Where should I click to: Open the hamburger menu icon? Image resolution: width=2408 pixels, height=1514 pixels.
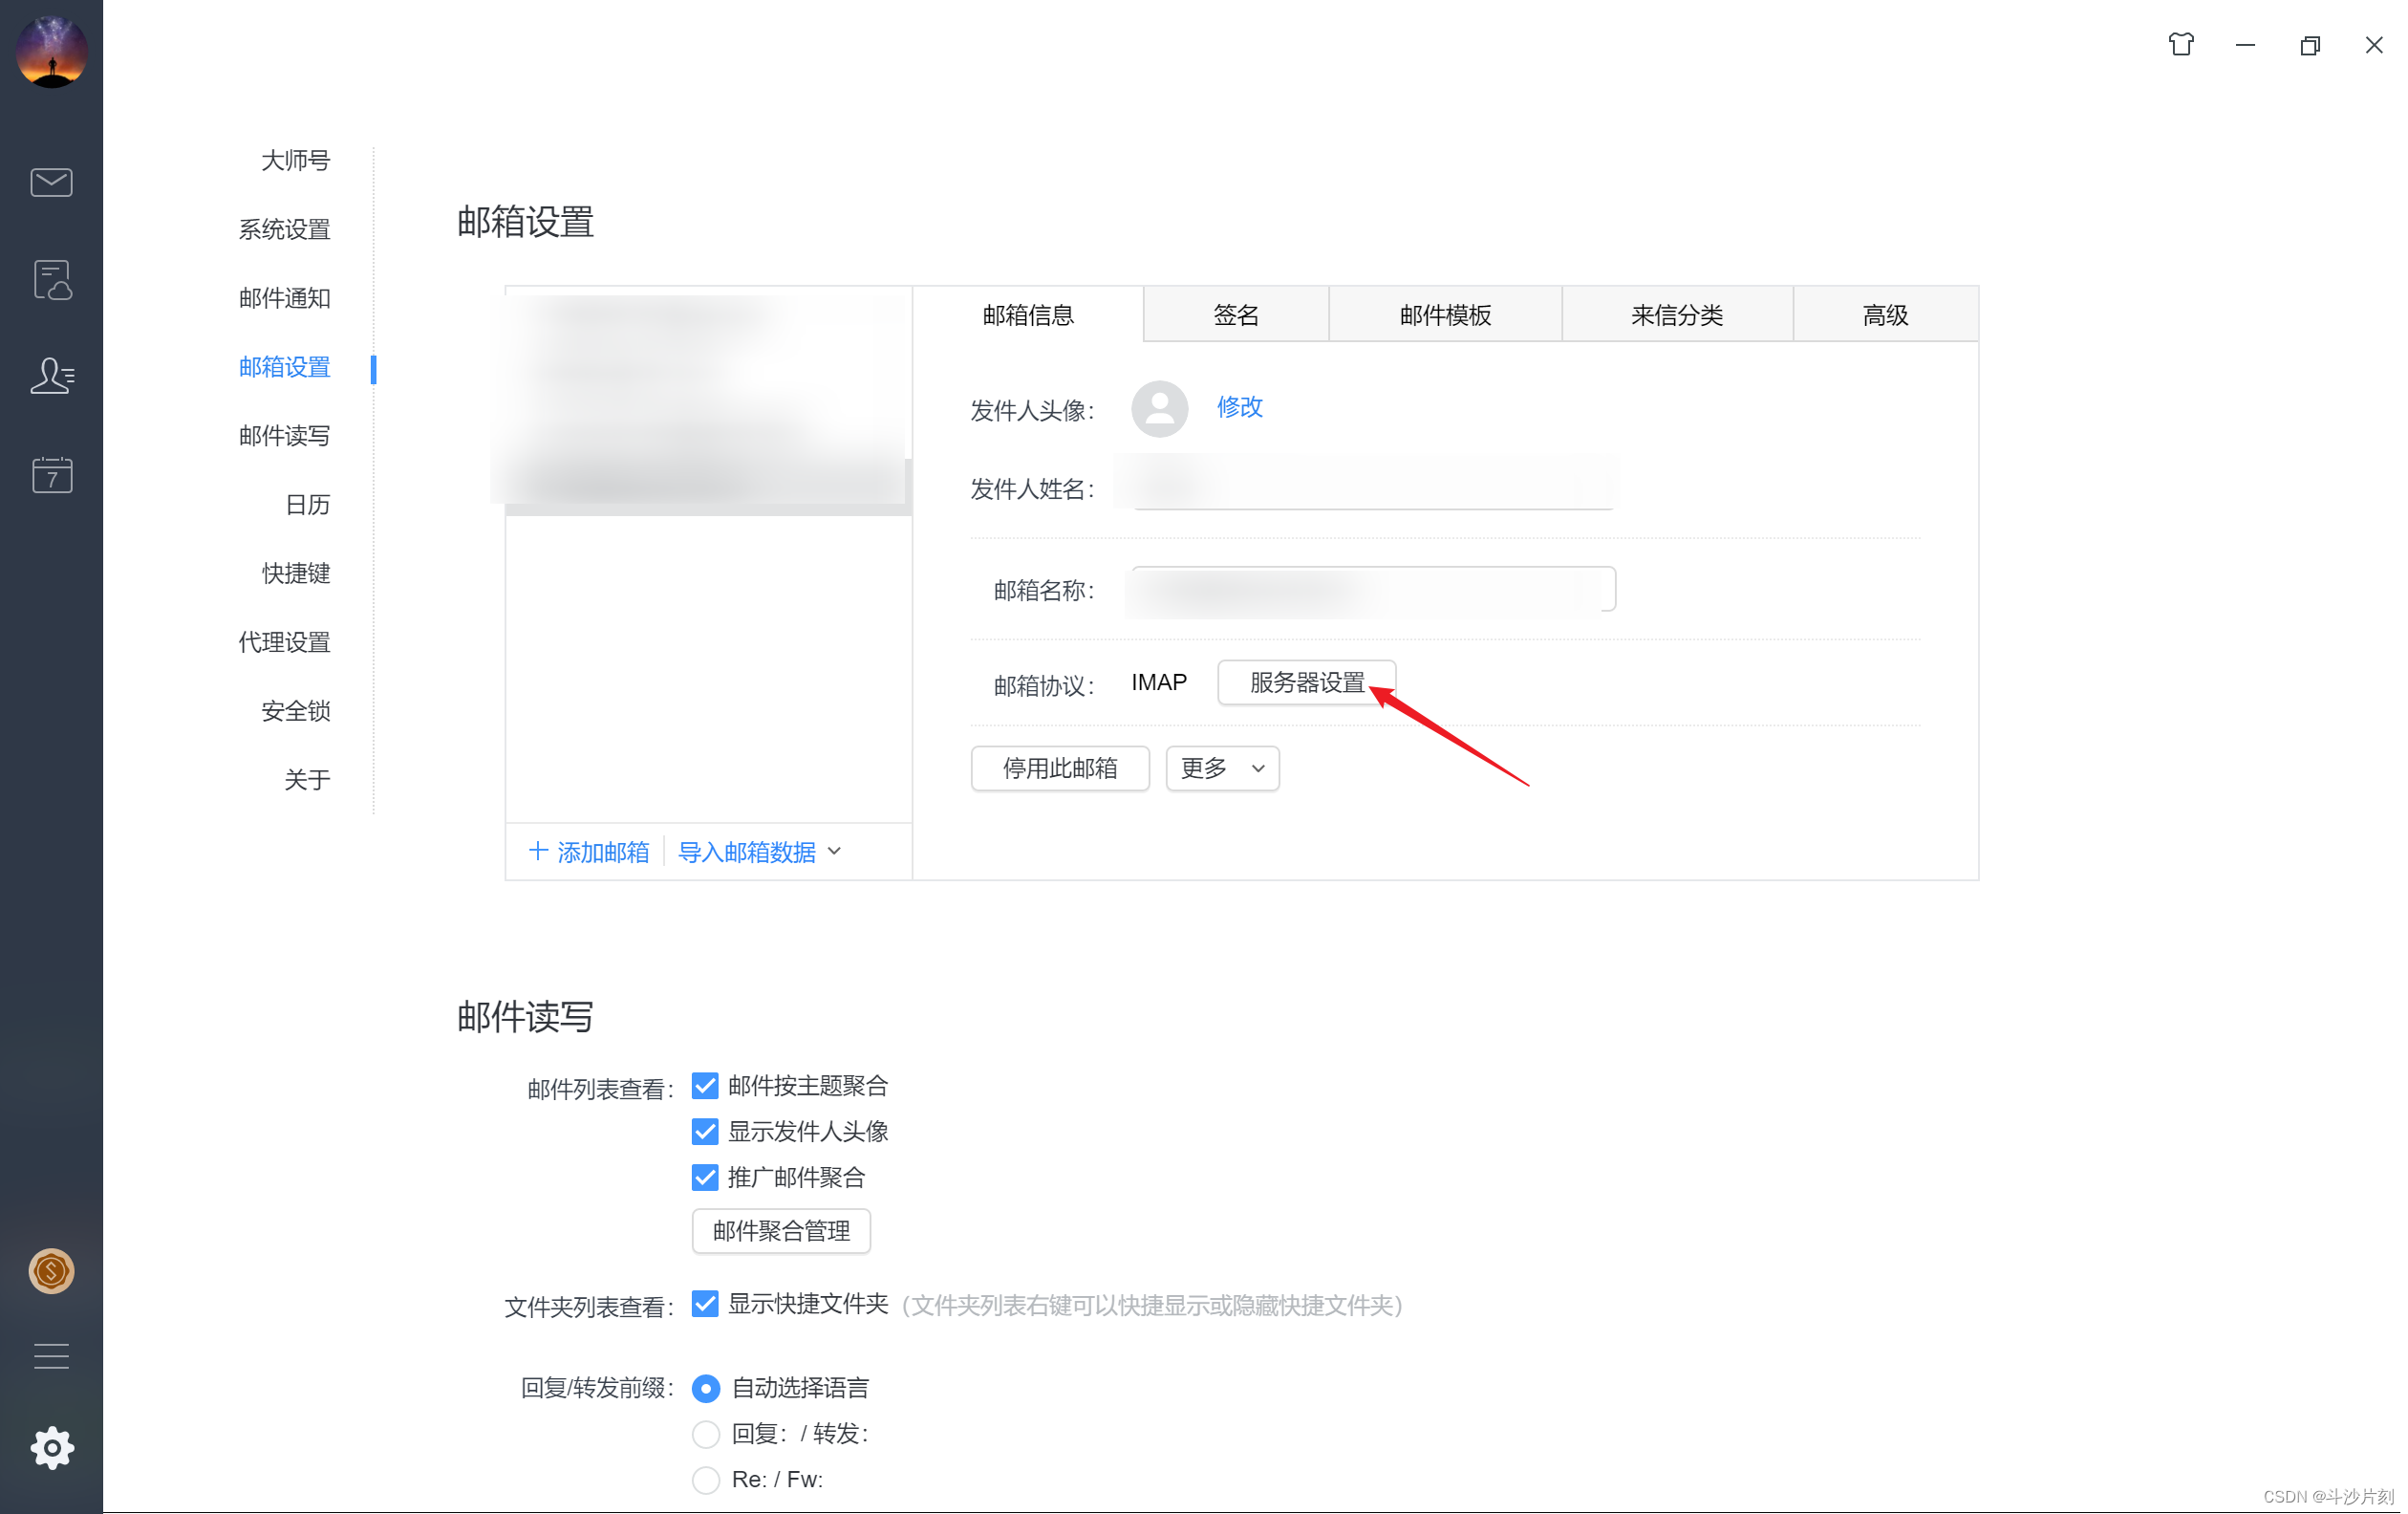[51, 1356]
